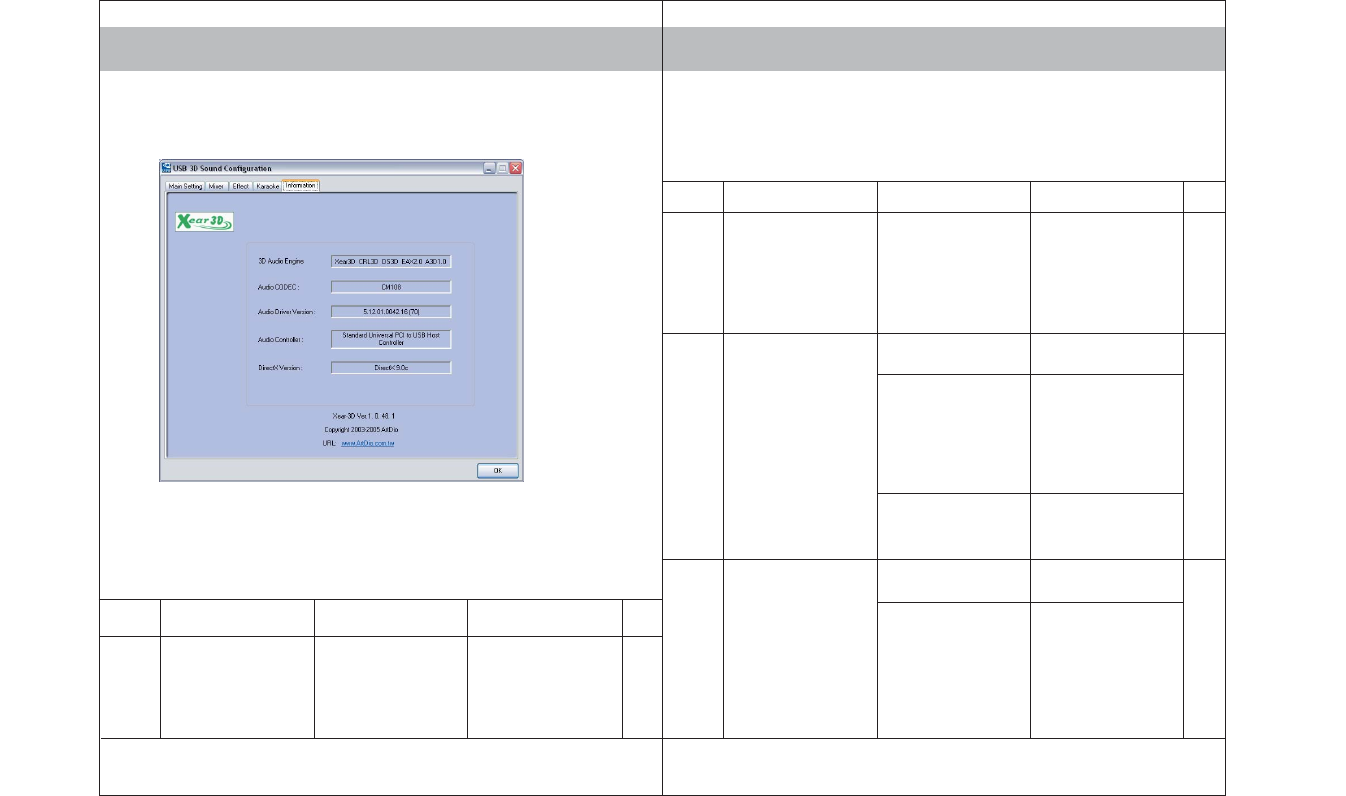
Task: Click the Audio CODEC field showing CM108
Action: (x=391, y=286)
